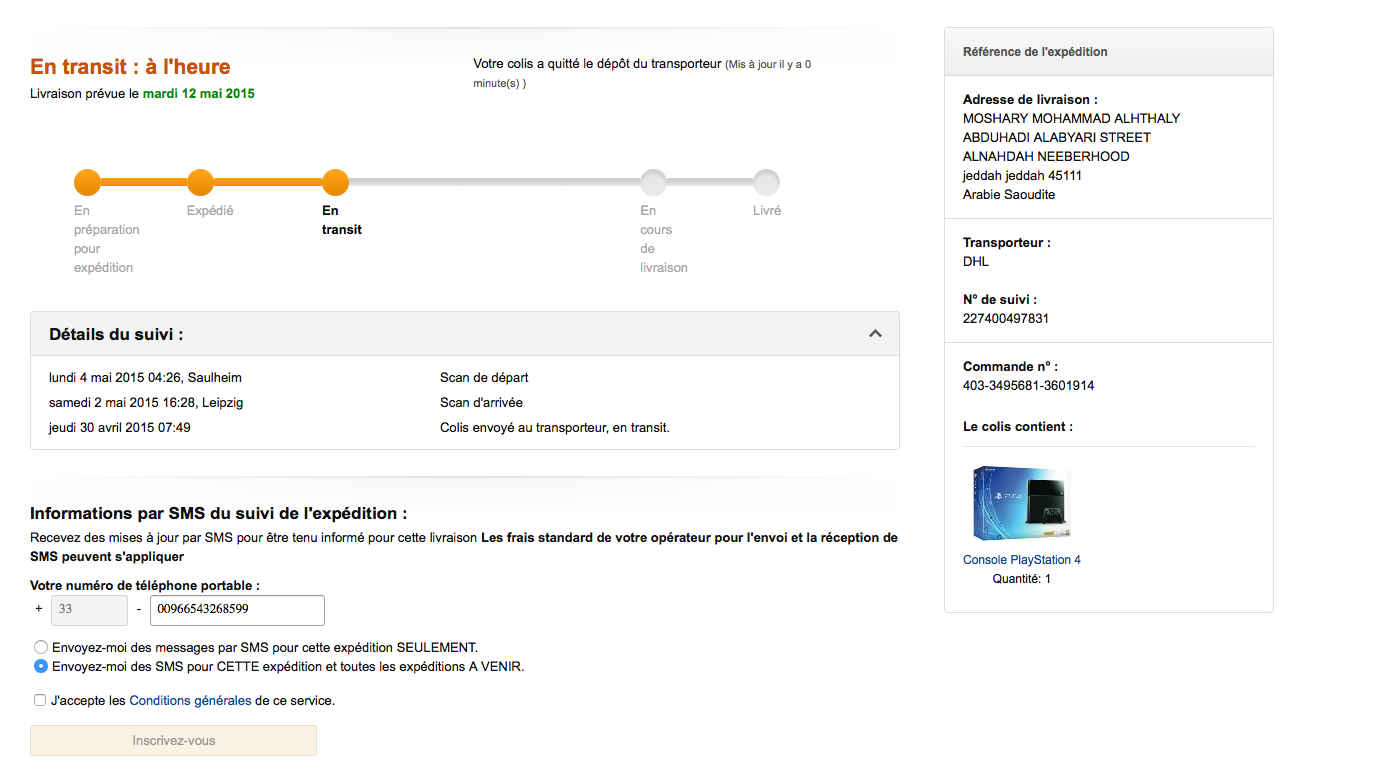Click the Détails du suivi header
Image resolution: width=1373 pixels, height=777 pixels.
tap(116, 334)
